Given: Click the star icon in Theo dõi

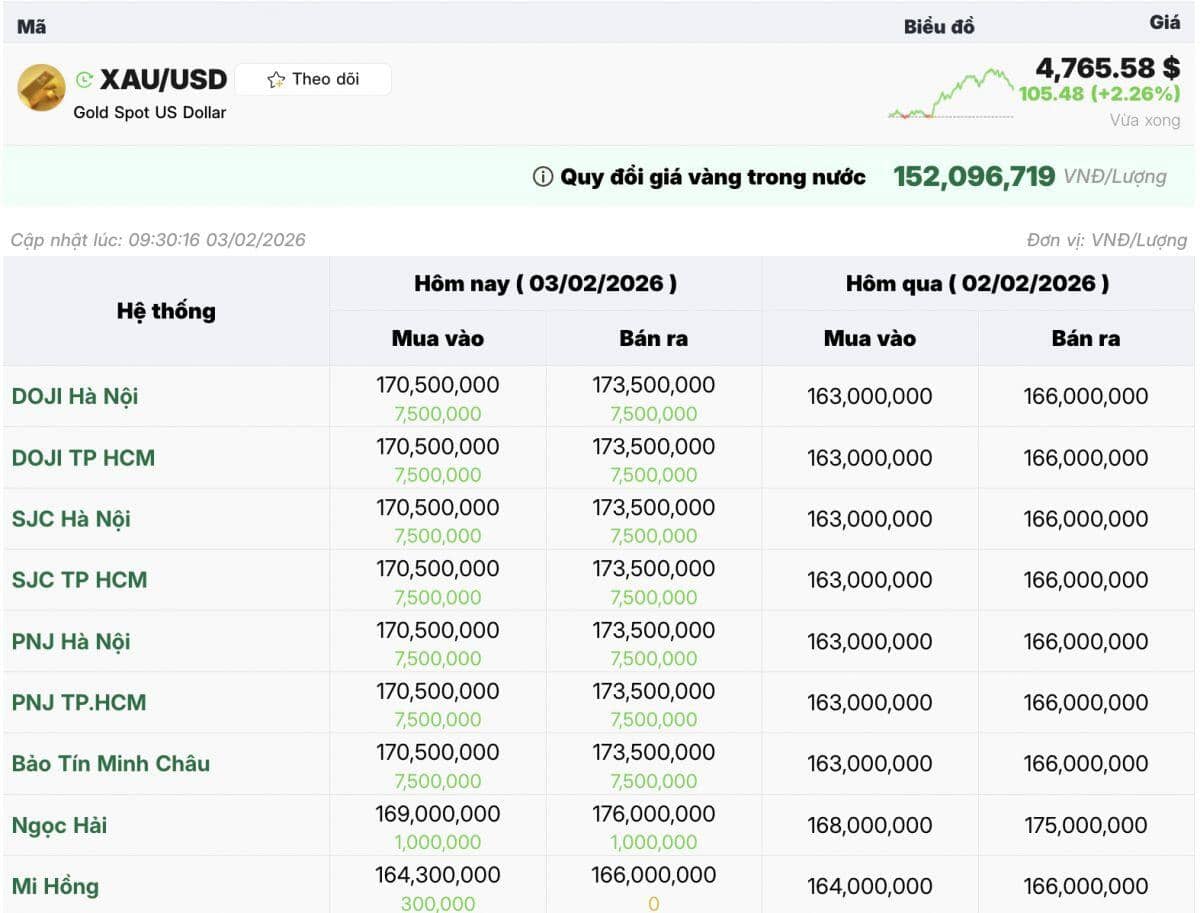Looking at the screenshot, I should pyautogui.click(x=276, y=80).
